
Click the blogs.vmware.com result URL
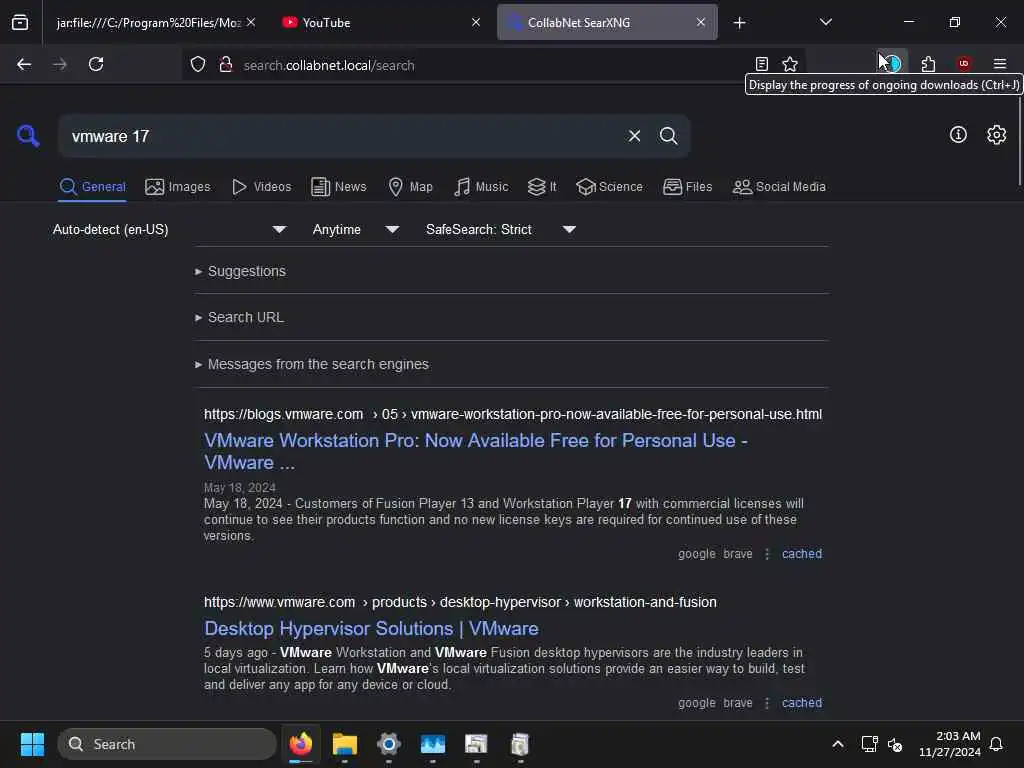513,414
